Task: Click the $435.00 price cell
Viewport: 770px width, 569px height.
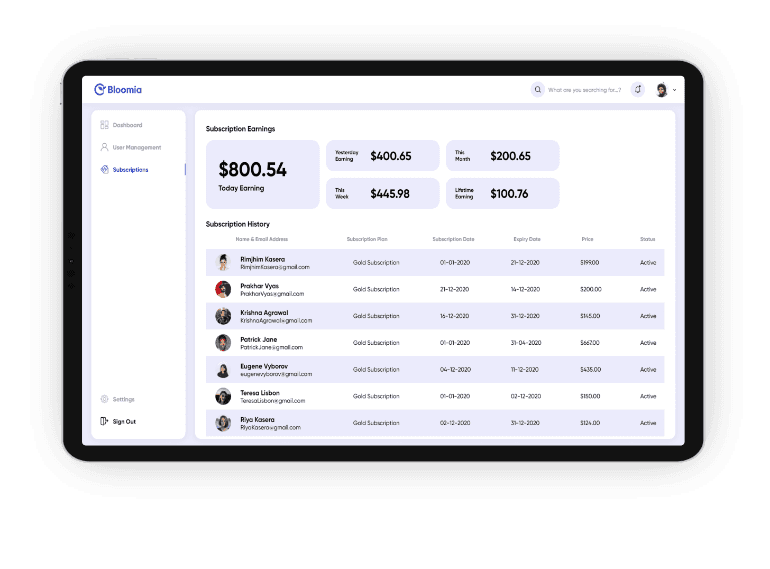Action: 590,369
